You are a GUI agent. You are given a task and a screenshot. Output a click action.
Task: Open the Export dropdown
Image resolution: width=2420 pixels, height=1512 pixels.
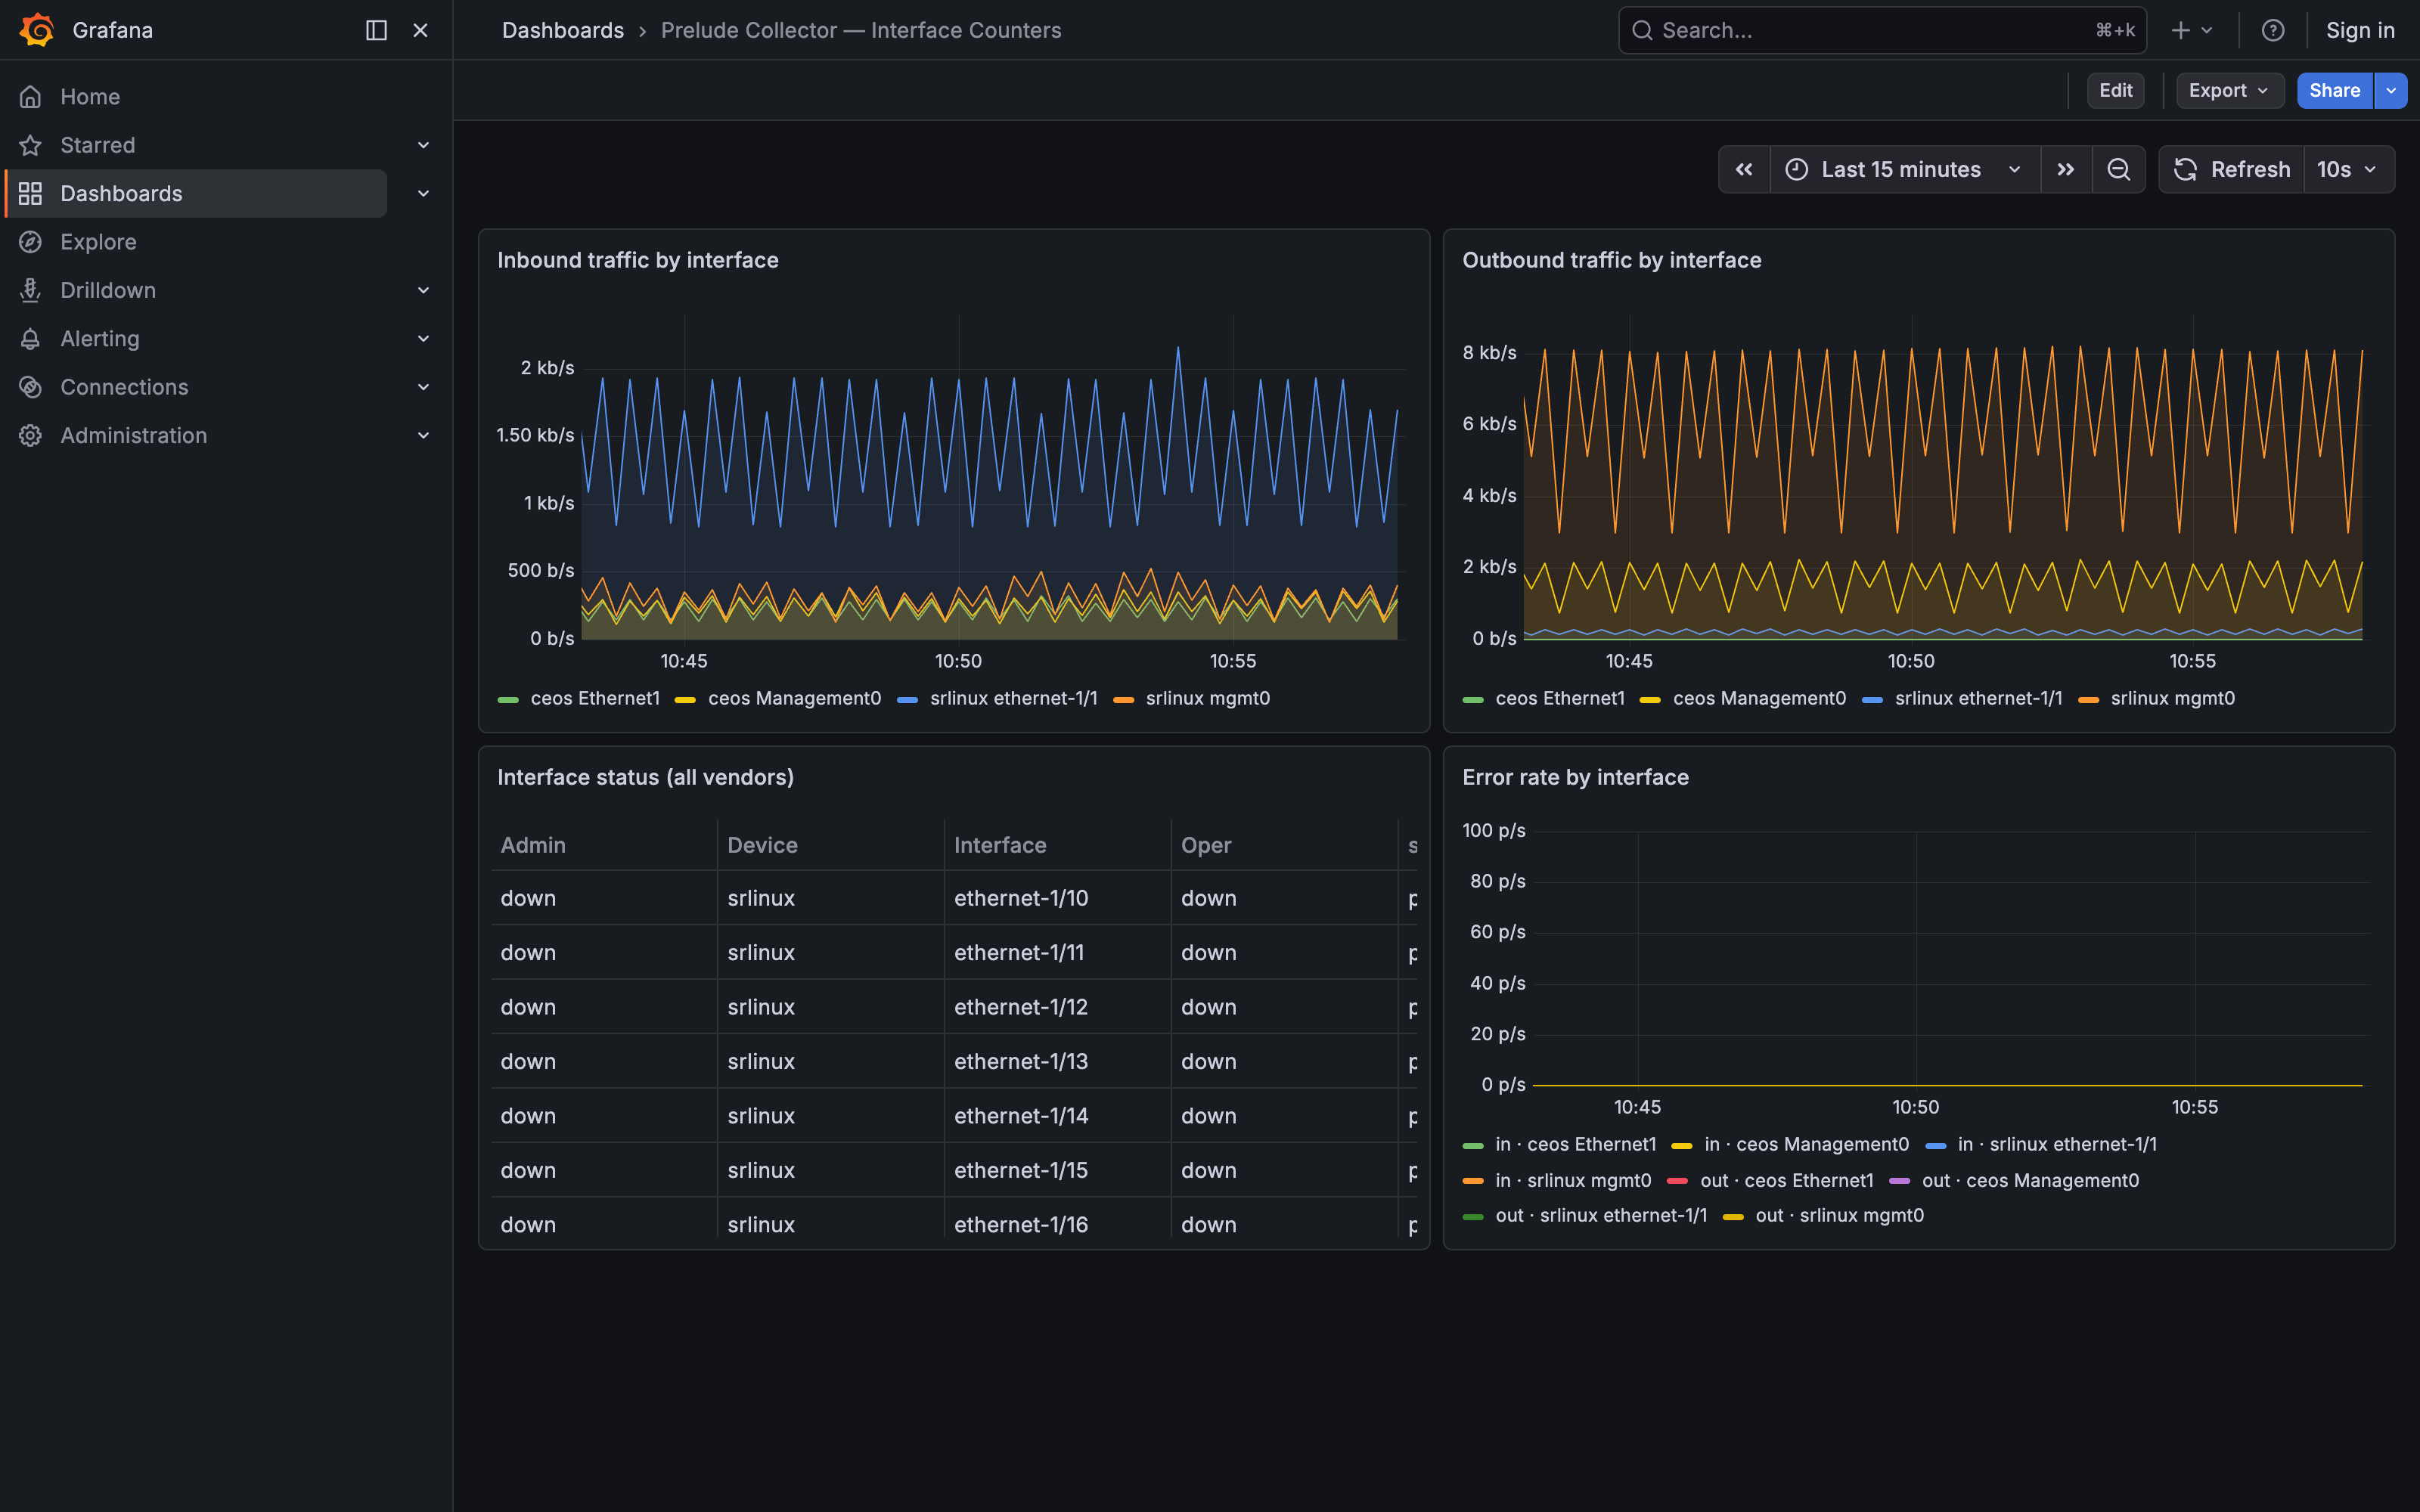[2229, 90]
